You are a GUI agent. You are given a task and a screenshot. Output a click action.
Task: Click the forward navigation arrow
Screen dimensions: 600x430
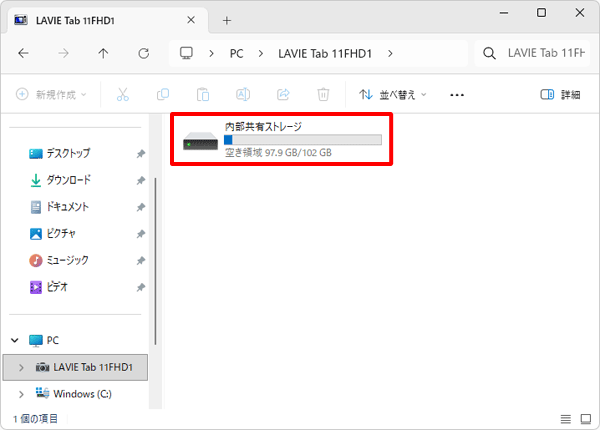click(x=63, y=53)
